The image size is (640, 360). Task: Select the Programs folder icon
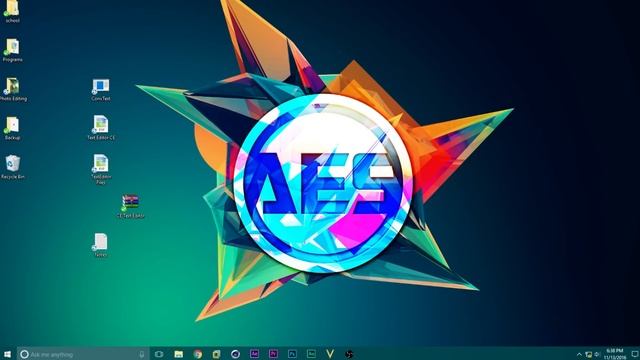click(12, 50)
